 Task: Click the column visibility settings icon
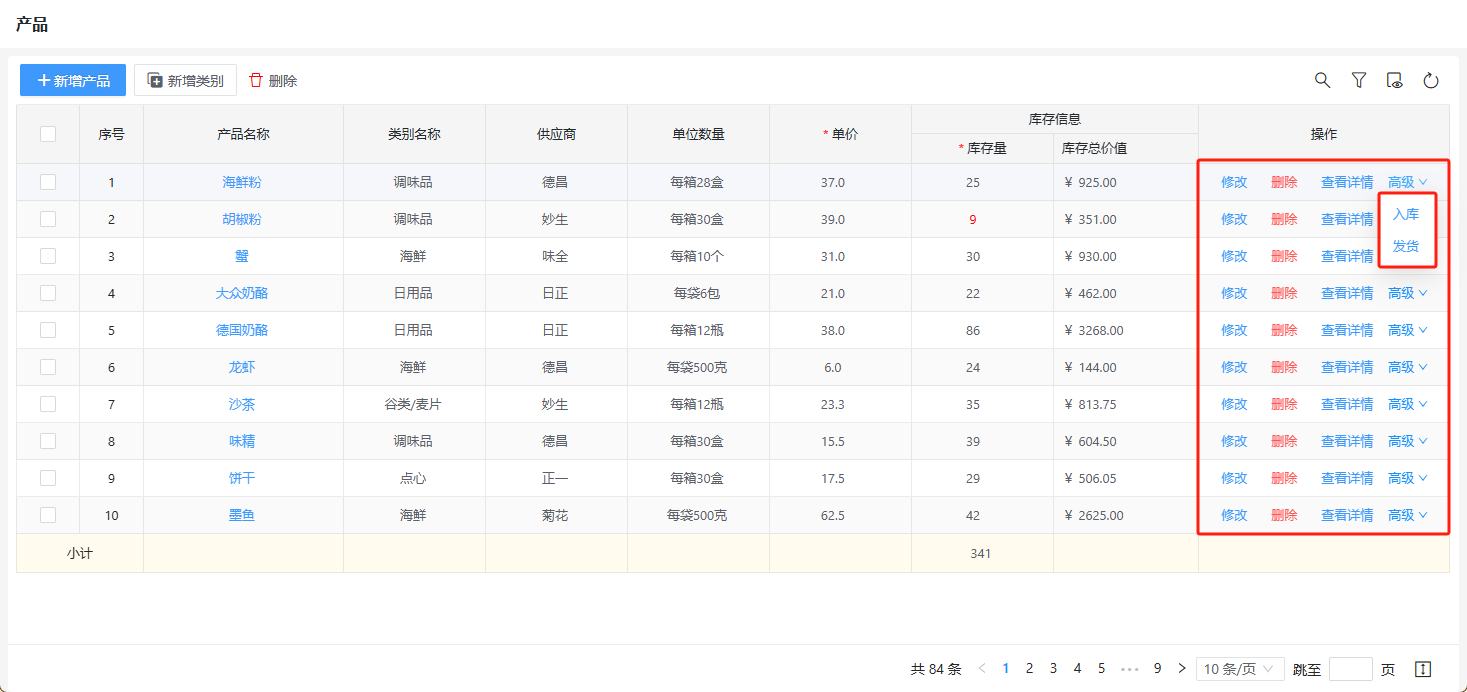[x=1394, y=81]
